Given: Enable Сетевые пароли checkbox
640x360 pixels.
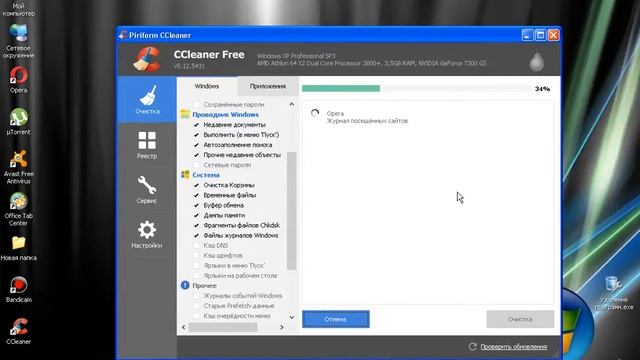Looking at the screenshot, I should 196,165.
